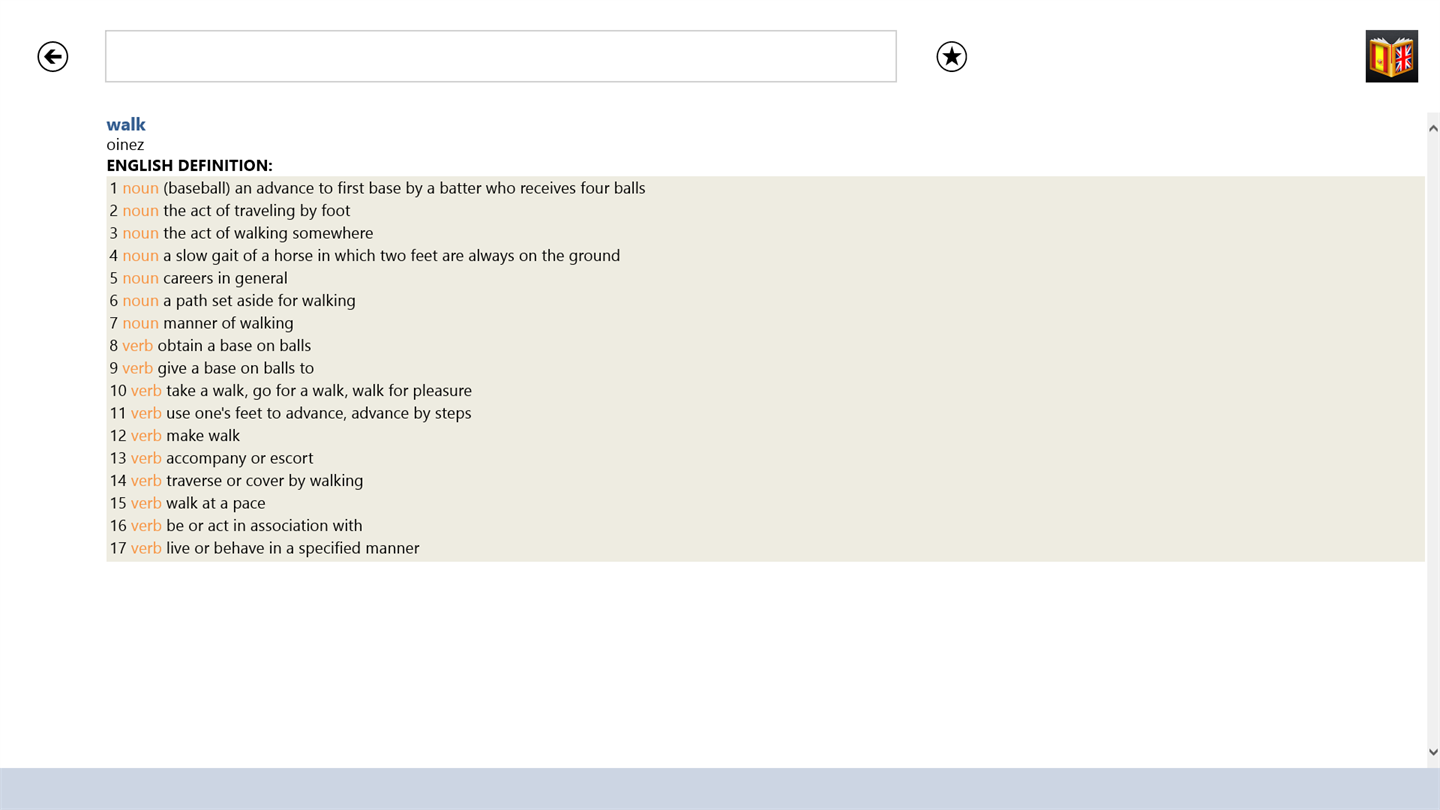This screenshot has height=810, width=1440.
Task: Select the "accompany or escort" definition
Action: (x=239, y=458)
